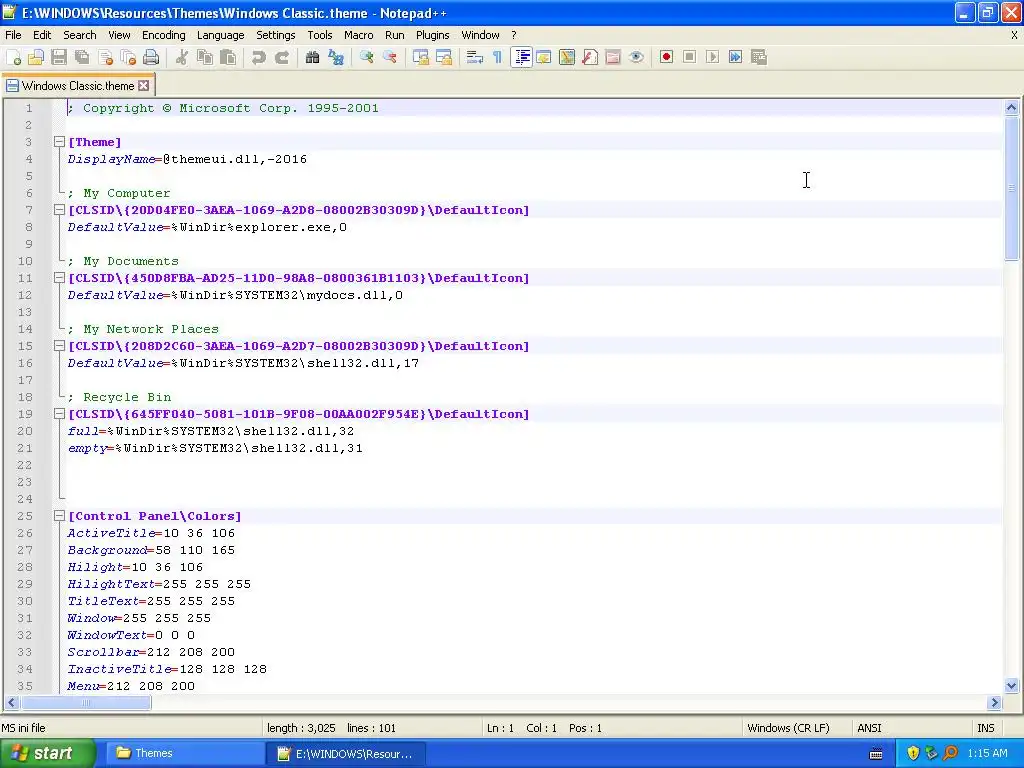The height and width of the screenshot is (768, 1024).
Task: Click the user-defined language dialog icon
Action: [544, 57]
